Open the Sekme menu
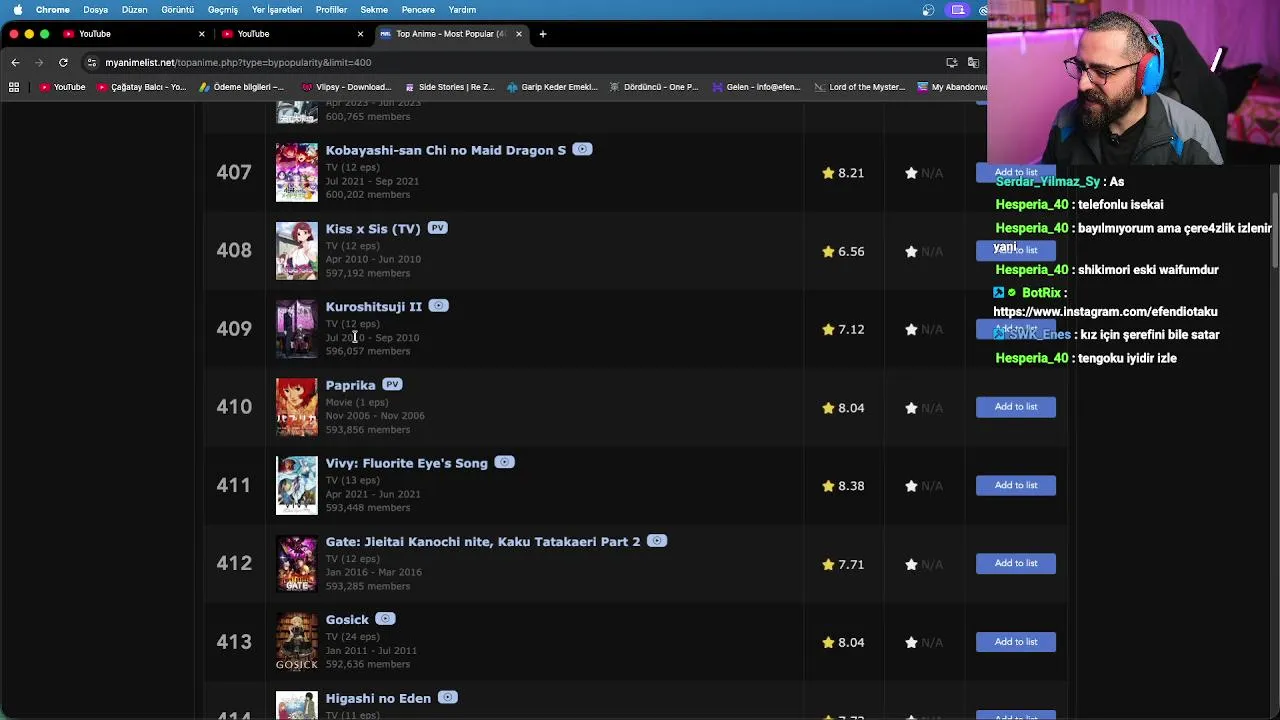Screen dimensions: 1280x720 pos(374,10)
